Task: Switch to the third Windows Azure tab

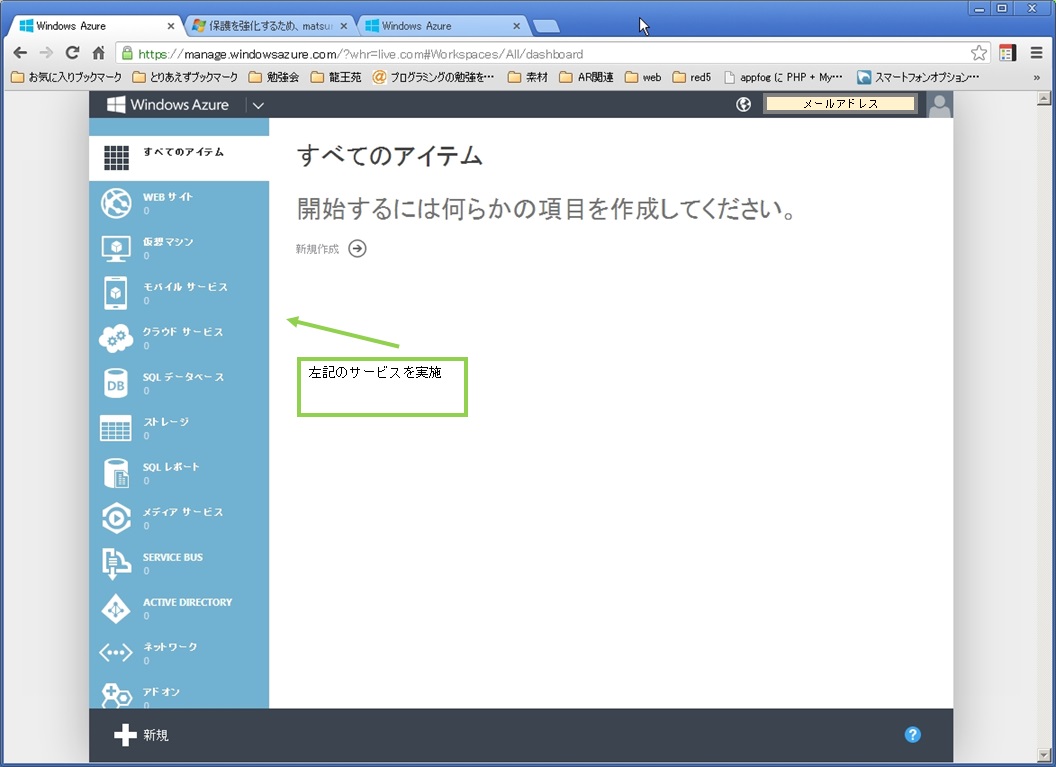Action: [441, 26]
